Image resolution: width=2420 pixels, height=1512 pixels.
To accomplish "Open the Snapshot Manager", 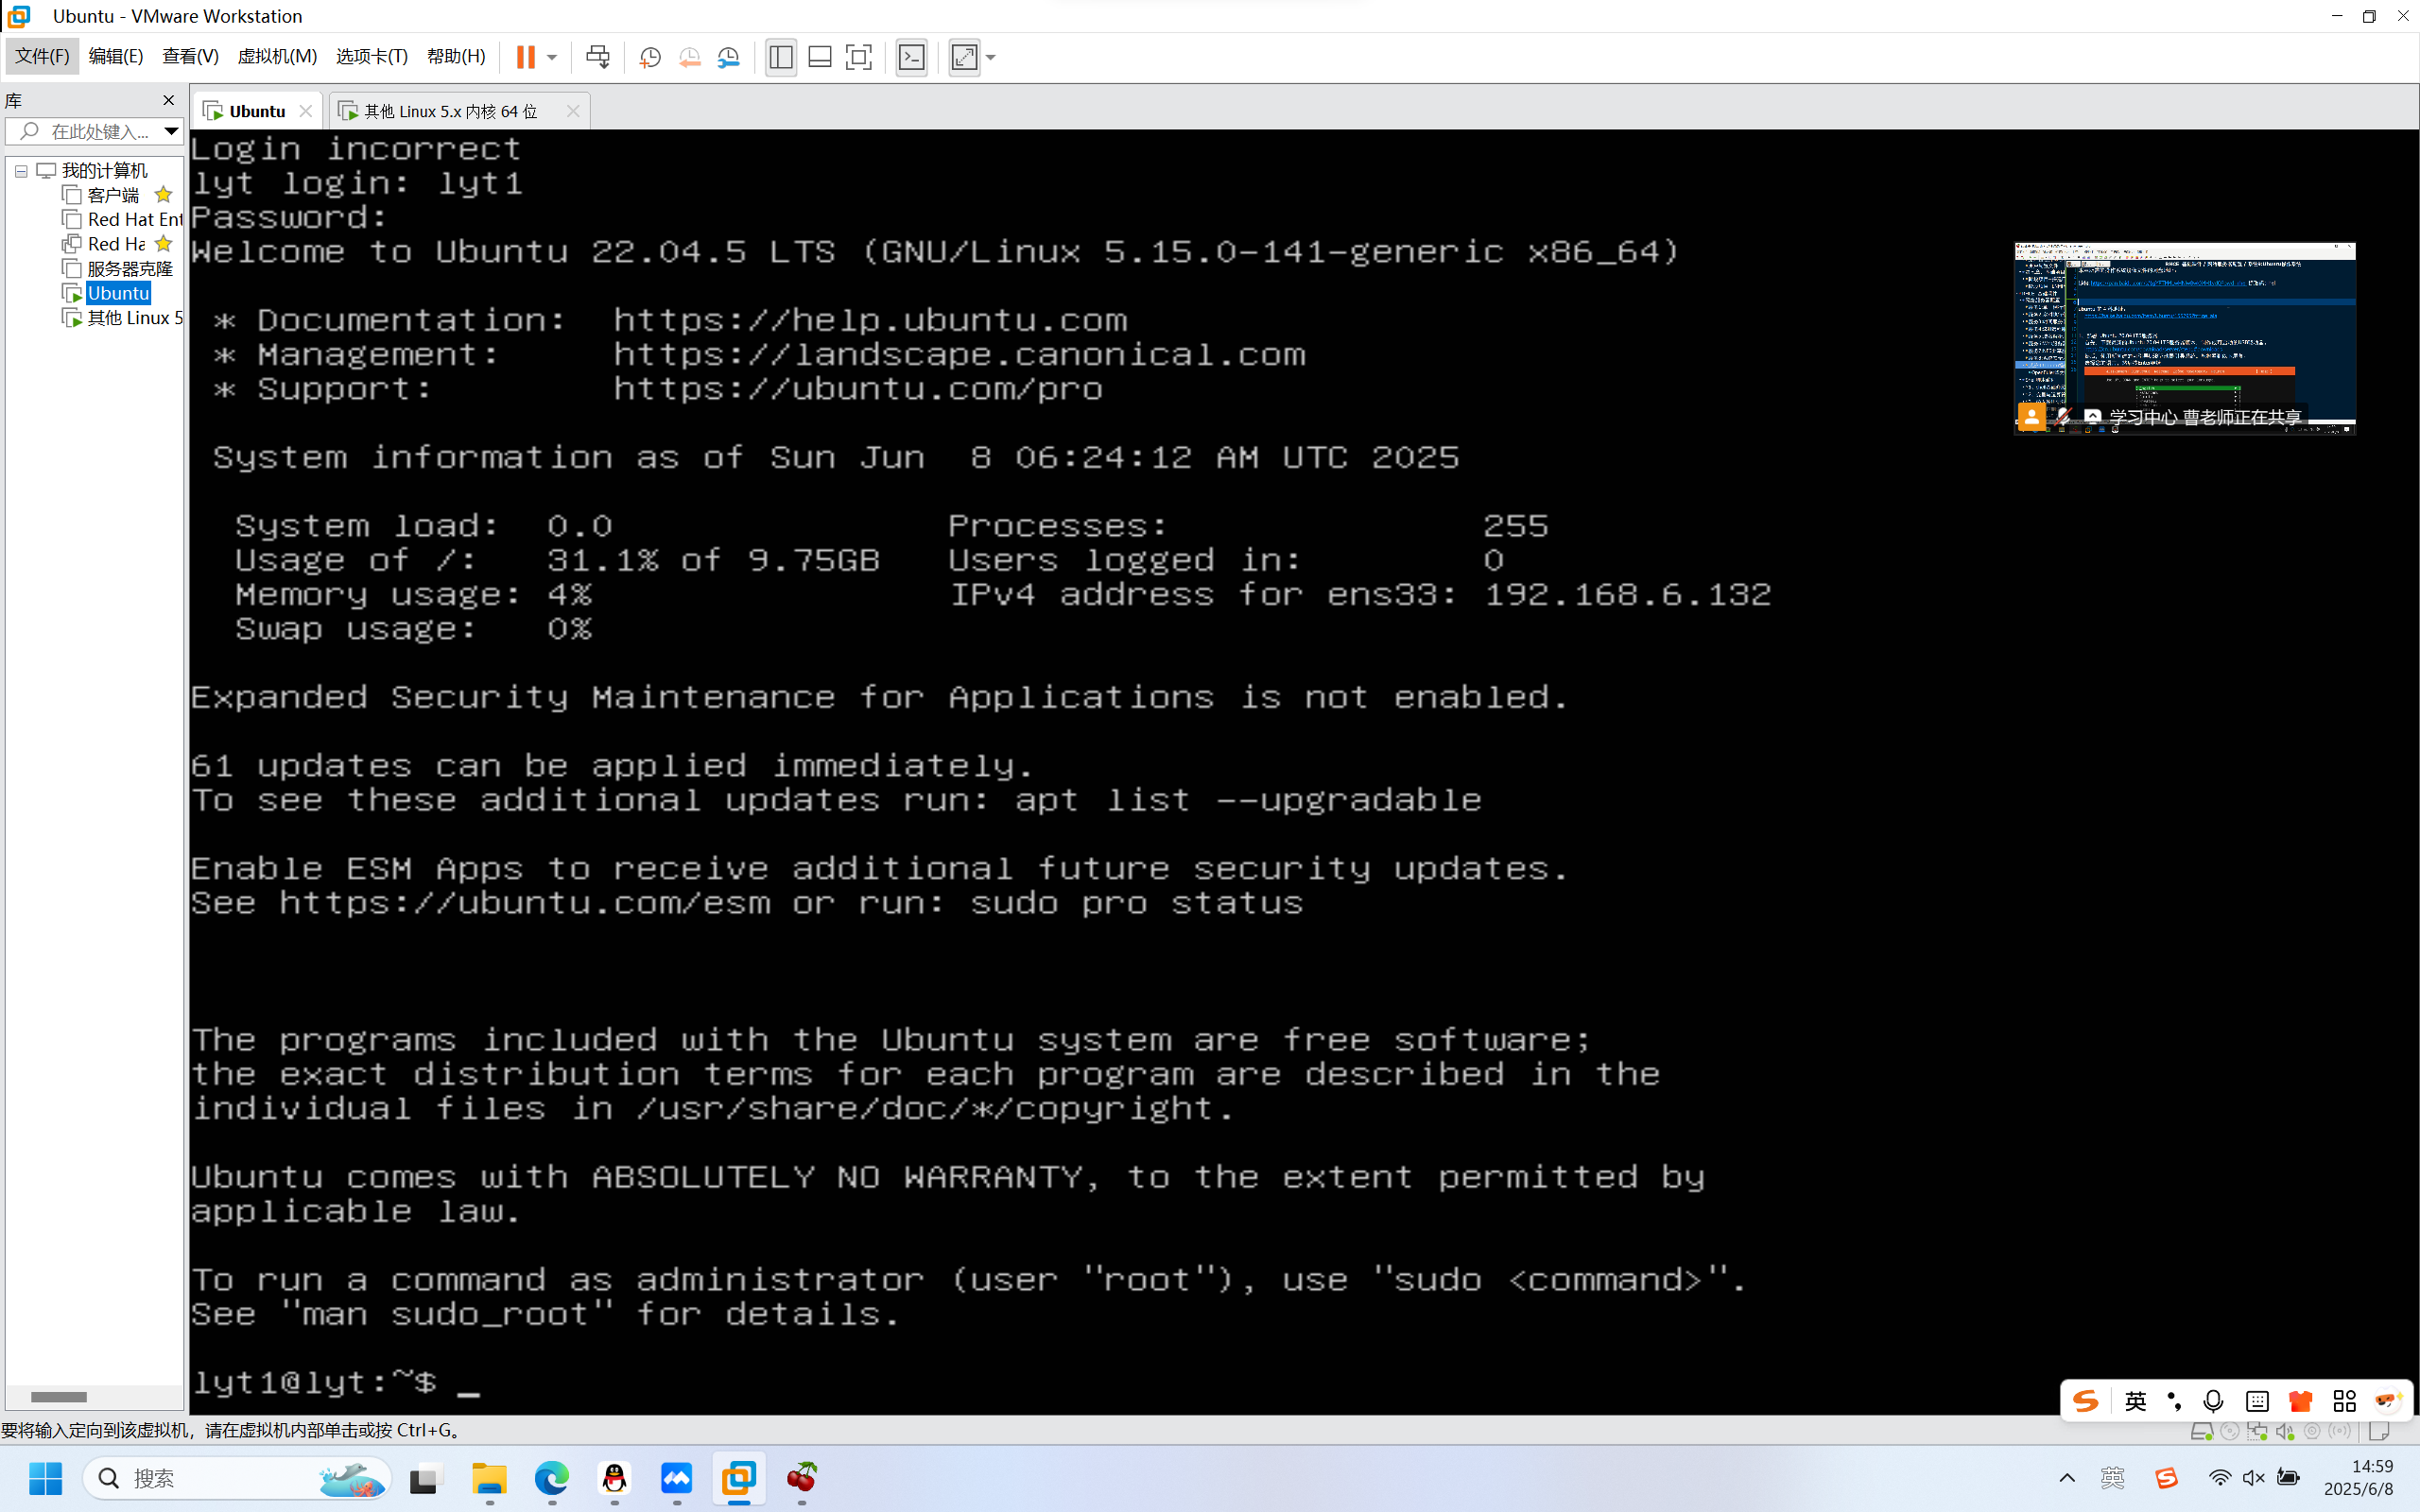I will pos(729,57).
